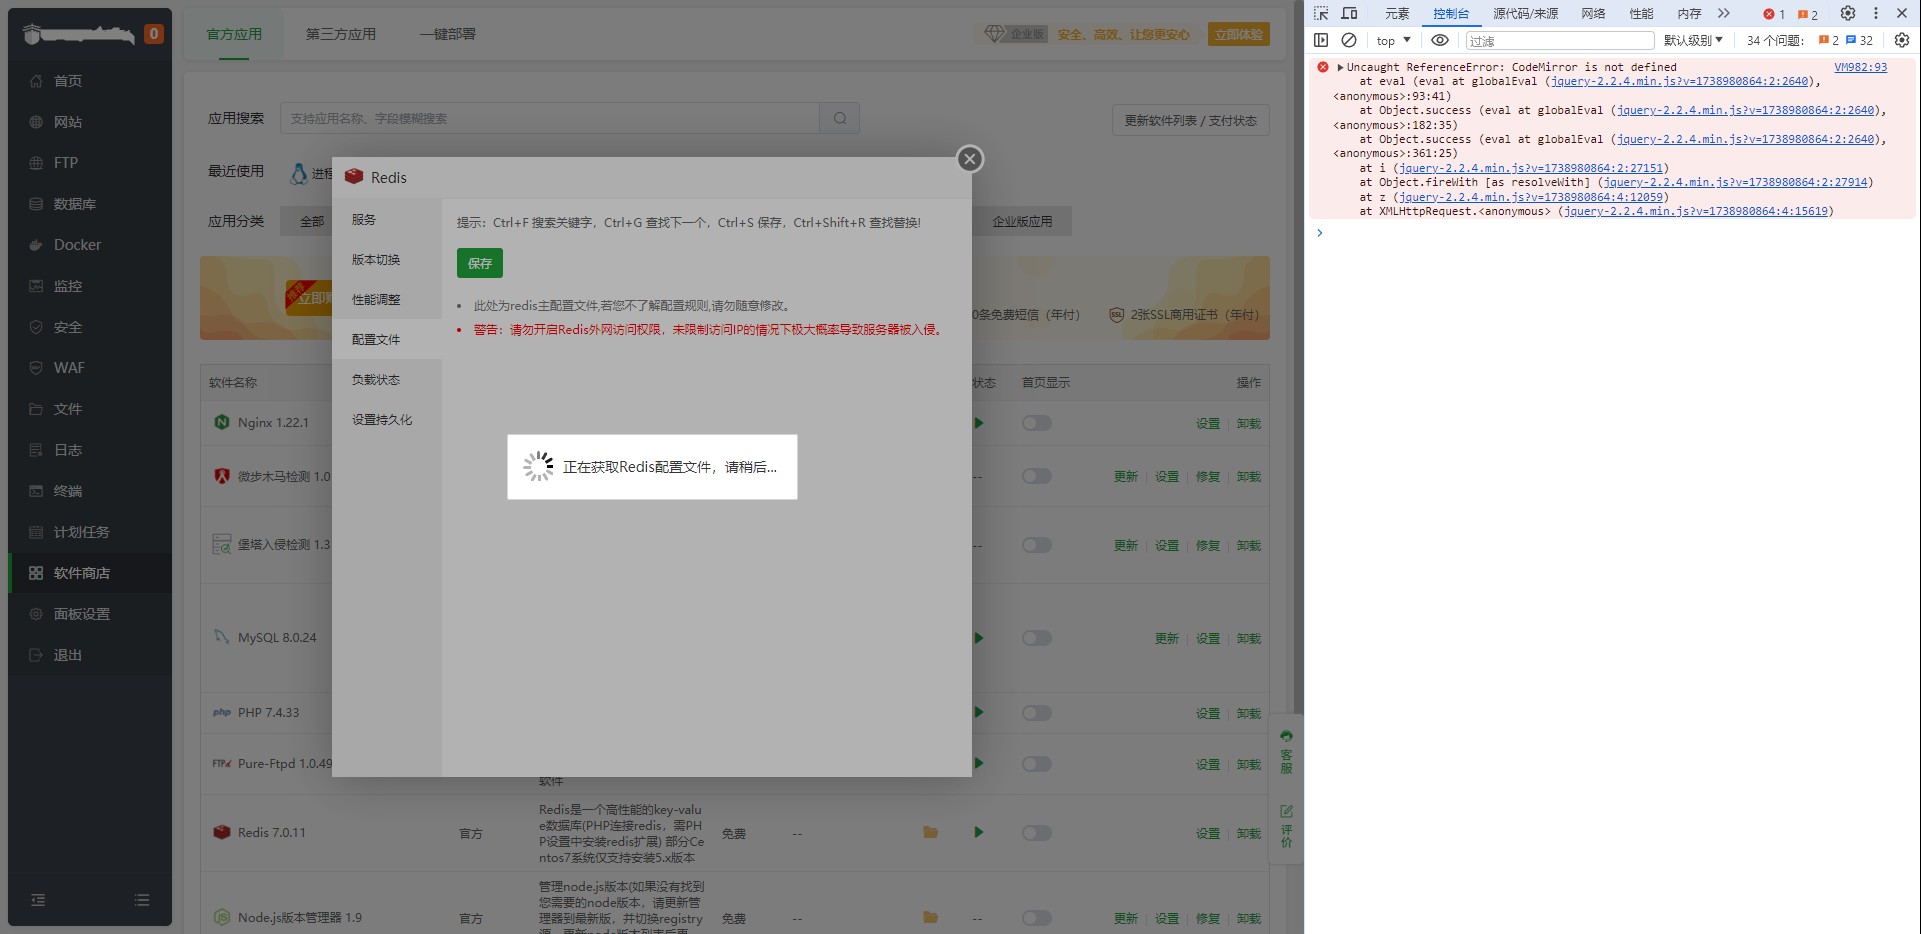The width and height of the screenshot is (1921, 934).
Task: Toggle 首页显示 switch for Pure-Ftpd
Action: click(x=1037, y=764)
